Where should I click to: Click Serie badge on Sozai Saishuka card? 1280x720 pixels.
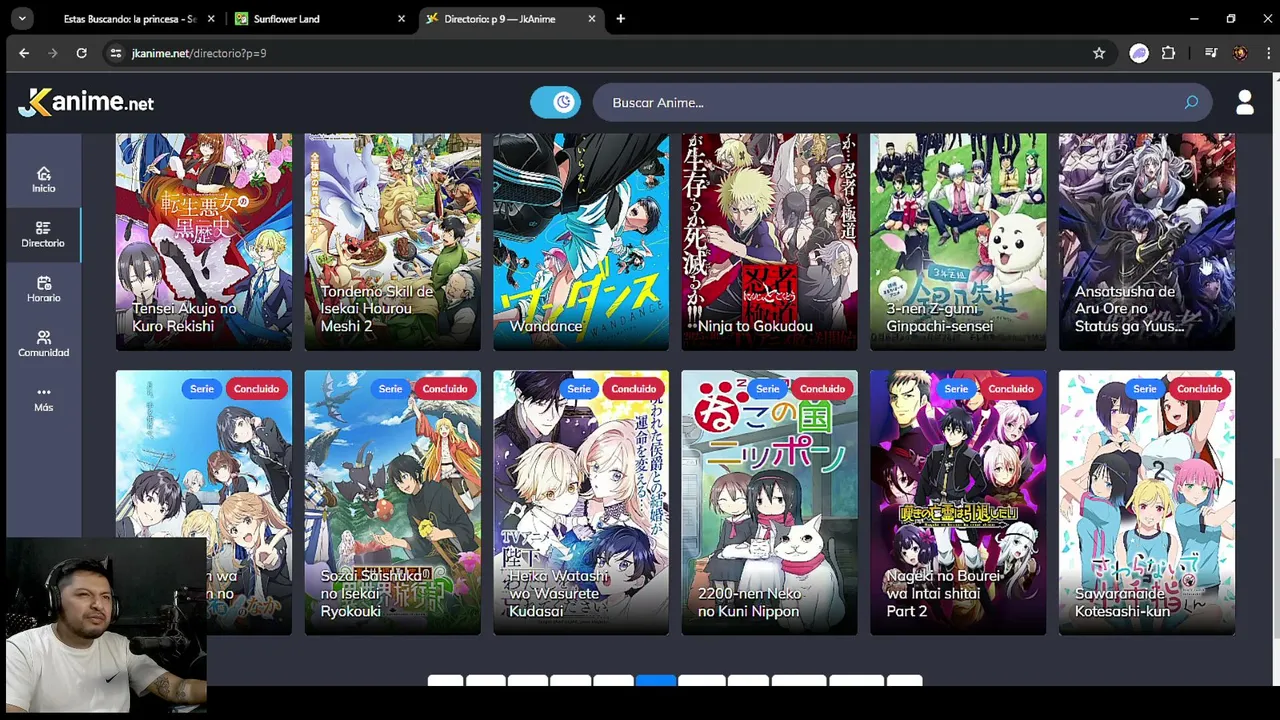[x=390, y=389]
